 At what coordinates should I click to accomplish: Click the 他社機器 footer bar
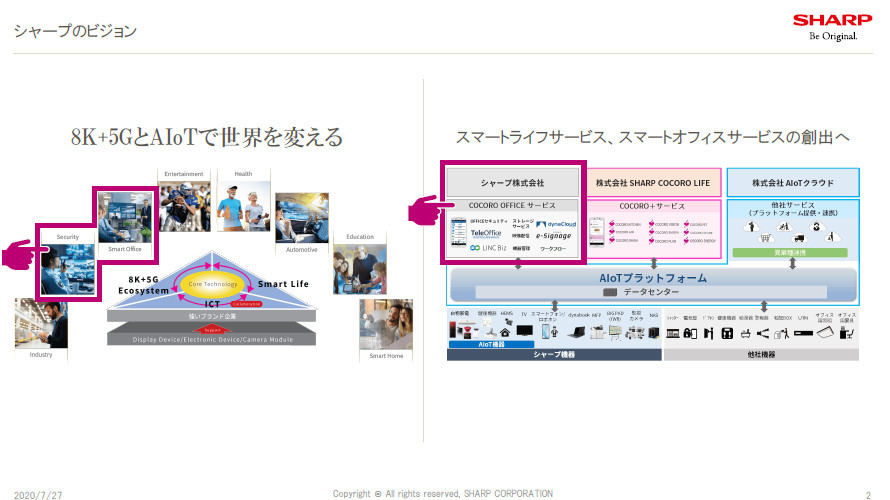coord(761,355)
